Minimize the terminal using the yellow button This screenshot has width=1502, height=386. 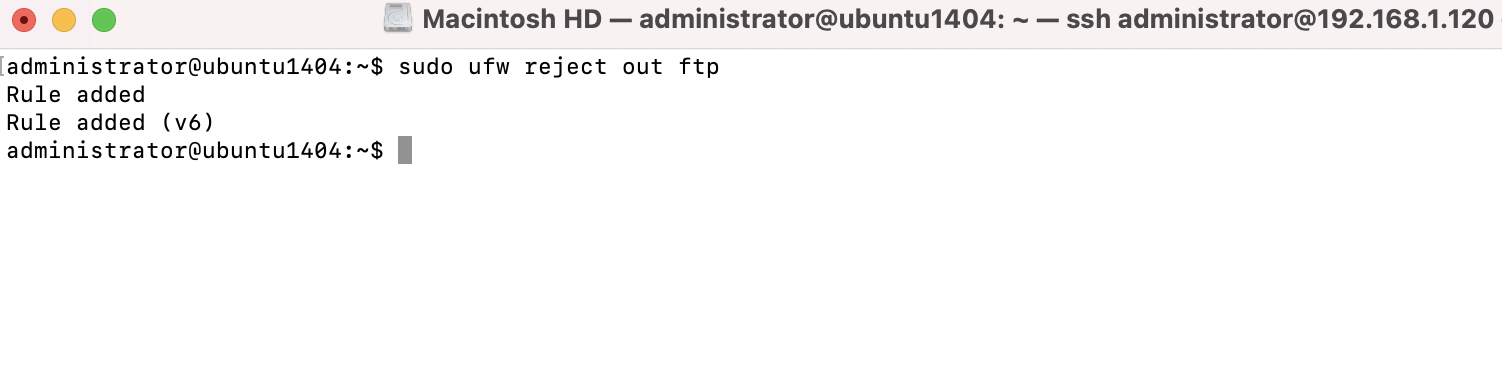[x=63, y=19]
